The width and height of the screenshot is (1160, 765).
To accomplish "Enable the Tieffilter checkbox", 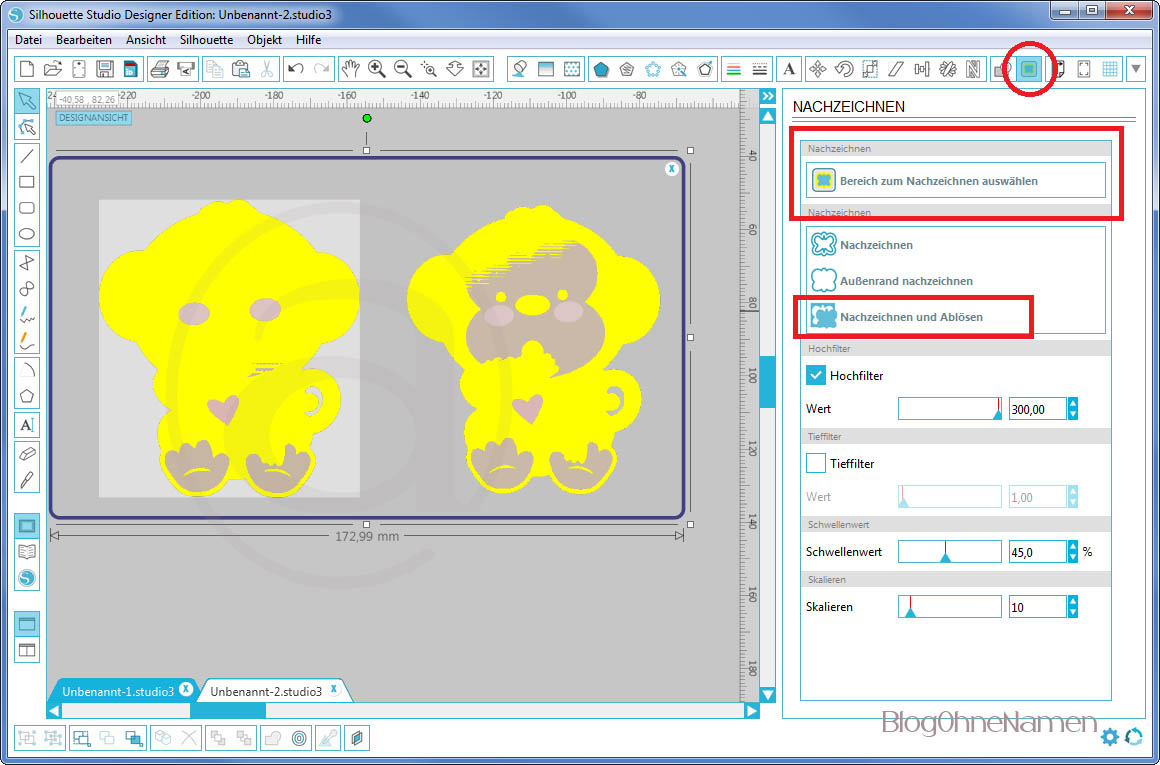I will coord(816,463).
